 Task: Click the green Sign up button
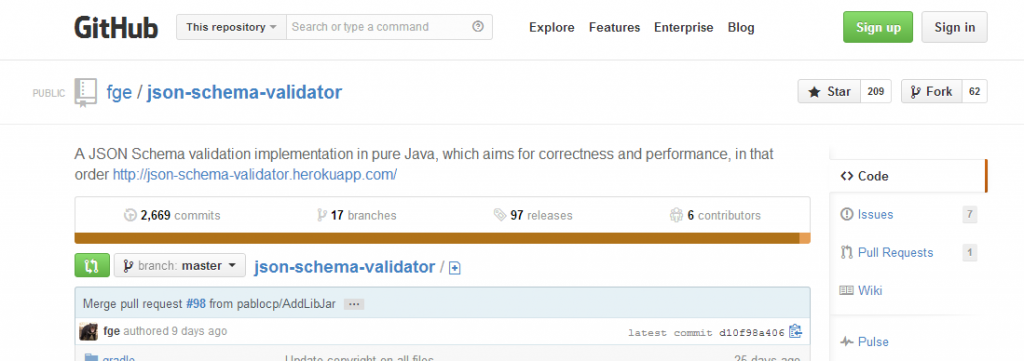878,27
